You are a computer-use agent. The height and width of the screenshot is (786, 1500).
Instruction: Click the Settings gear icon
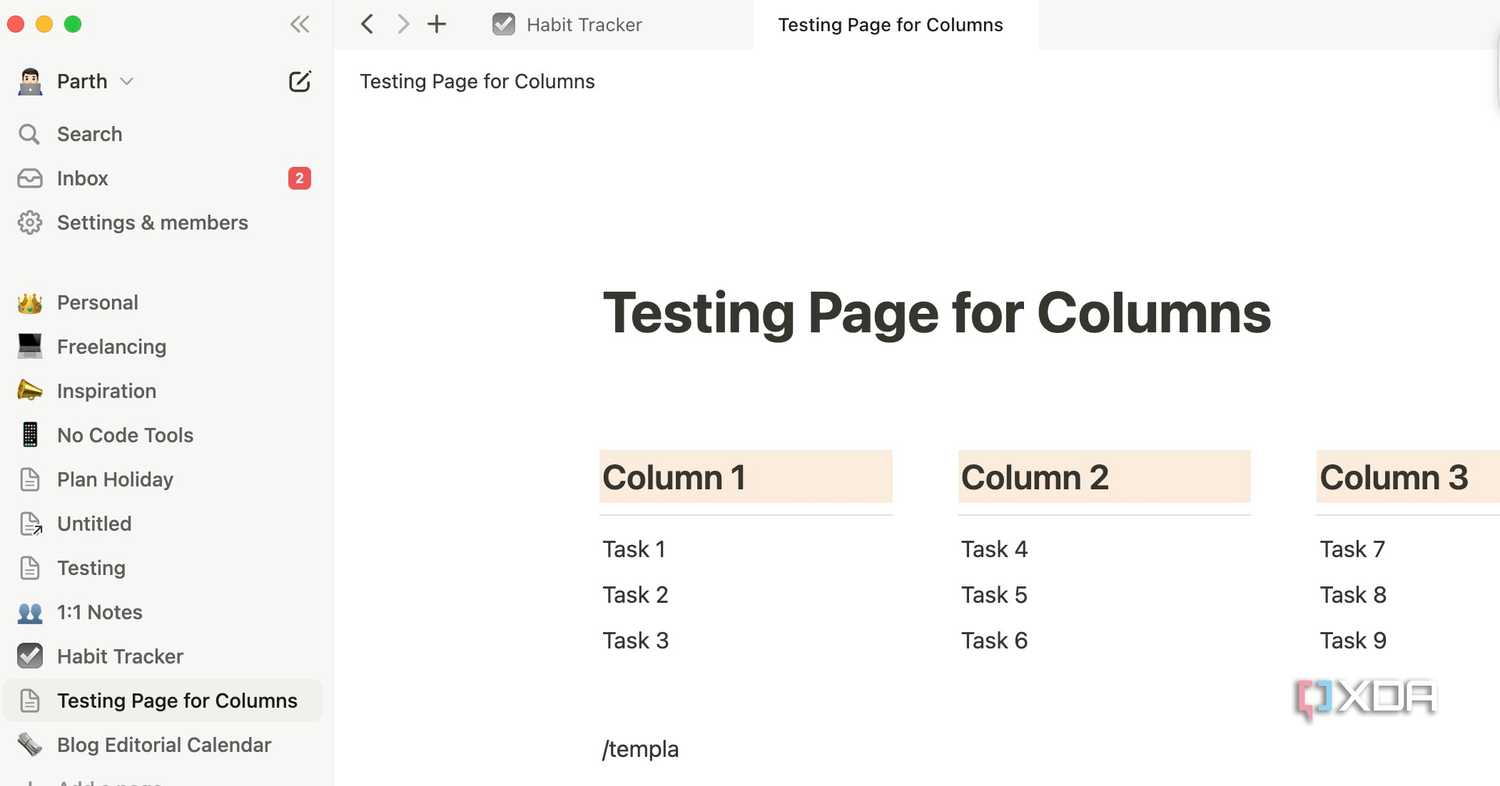coord(30,222)
